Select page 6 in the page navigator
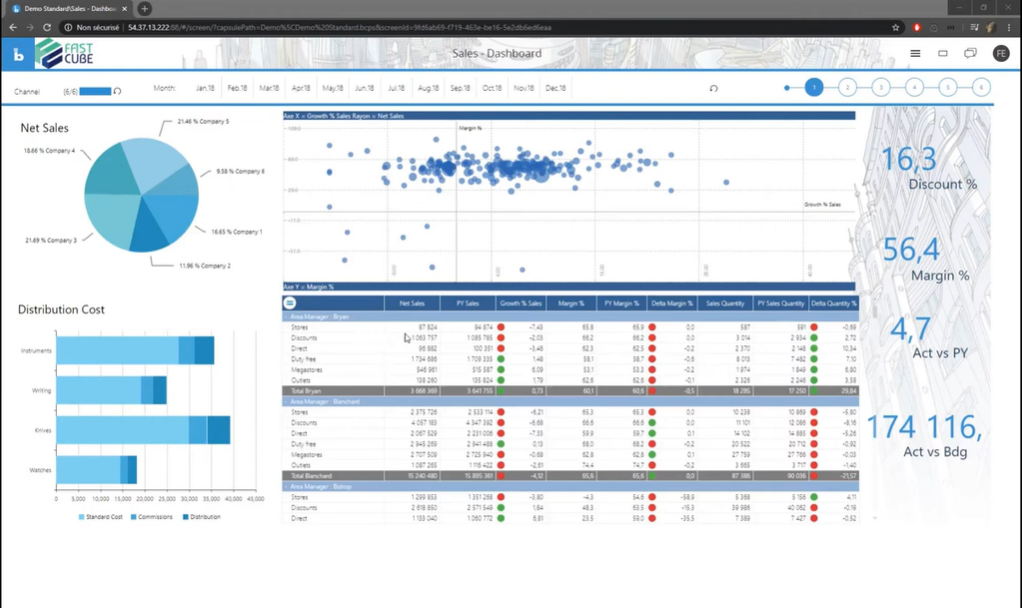The width and height of the screenshot is (1022, 608). tap(980, 88)
